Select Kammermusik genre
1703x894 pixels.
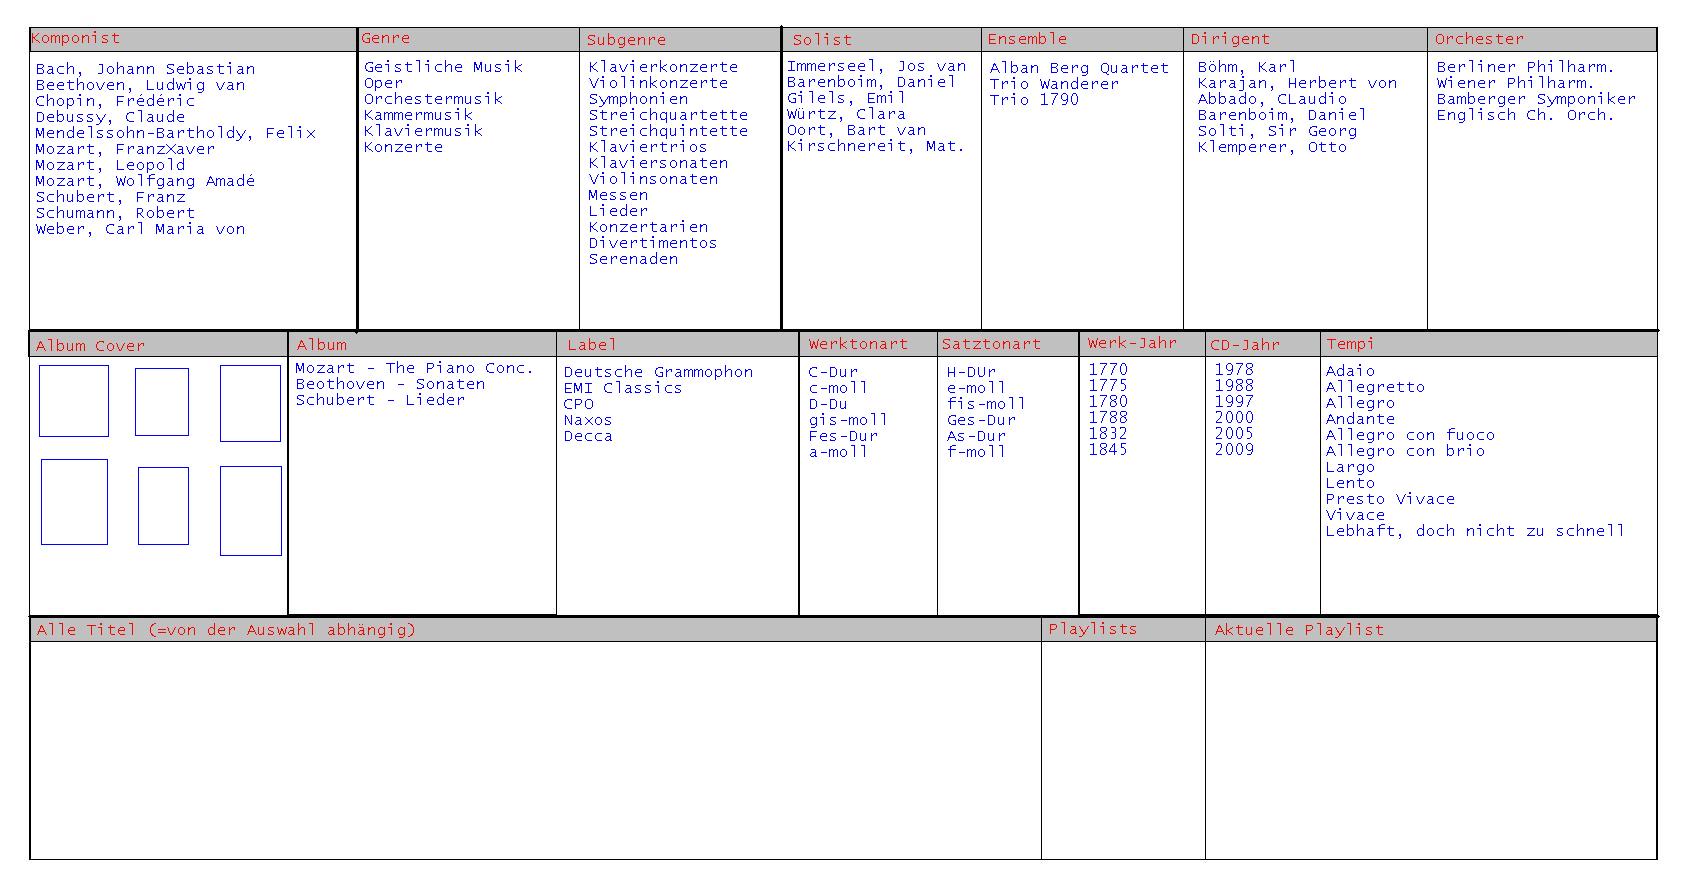[418, 115]
